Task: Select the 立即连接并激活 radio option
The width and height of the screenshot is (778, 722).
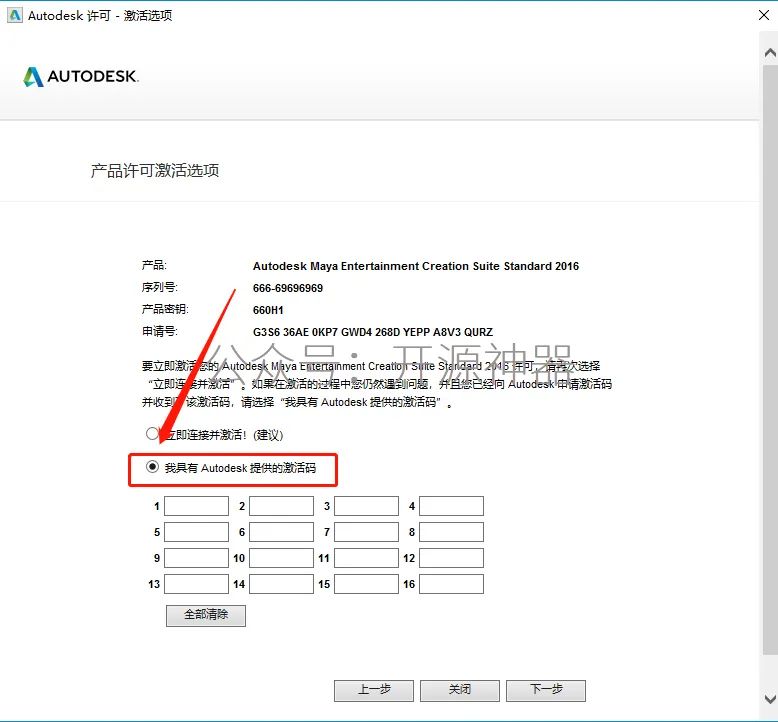Action: 152,434
